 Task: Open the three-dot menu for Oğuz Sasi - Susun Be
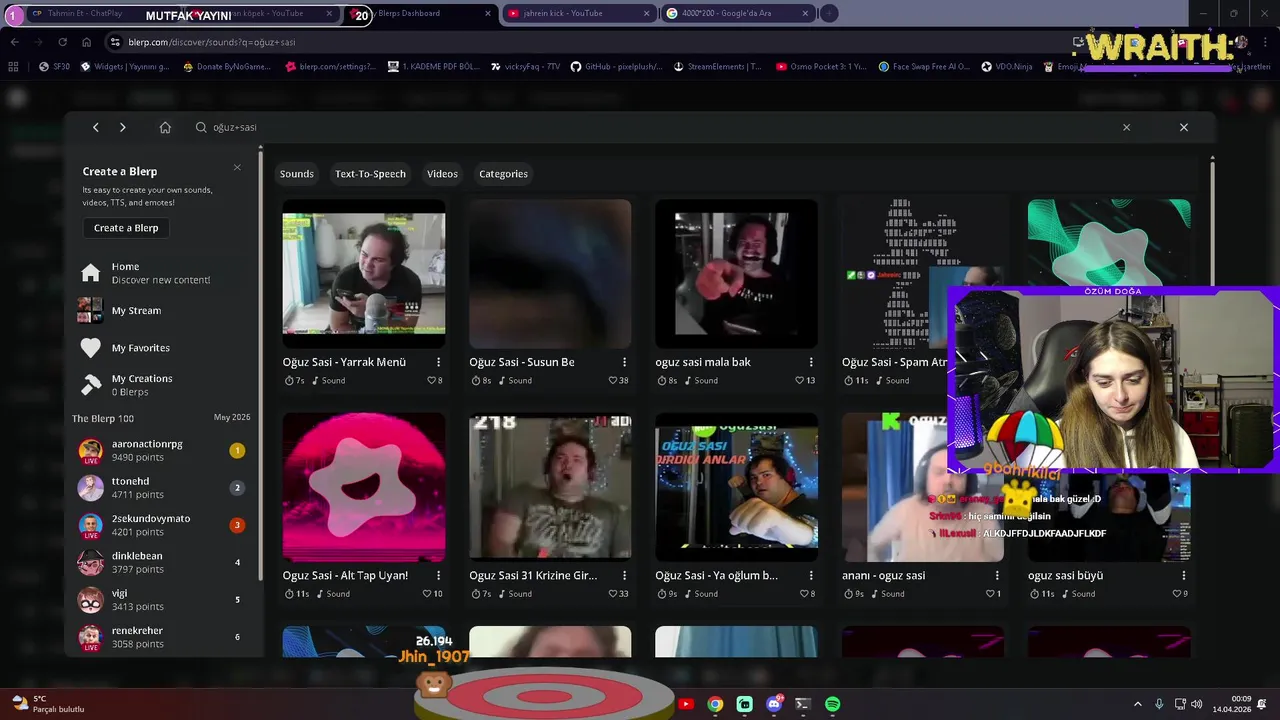624,362
